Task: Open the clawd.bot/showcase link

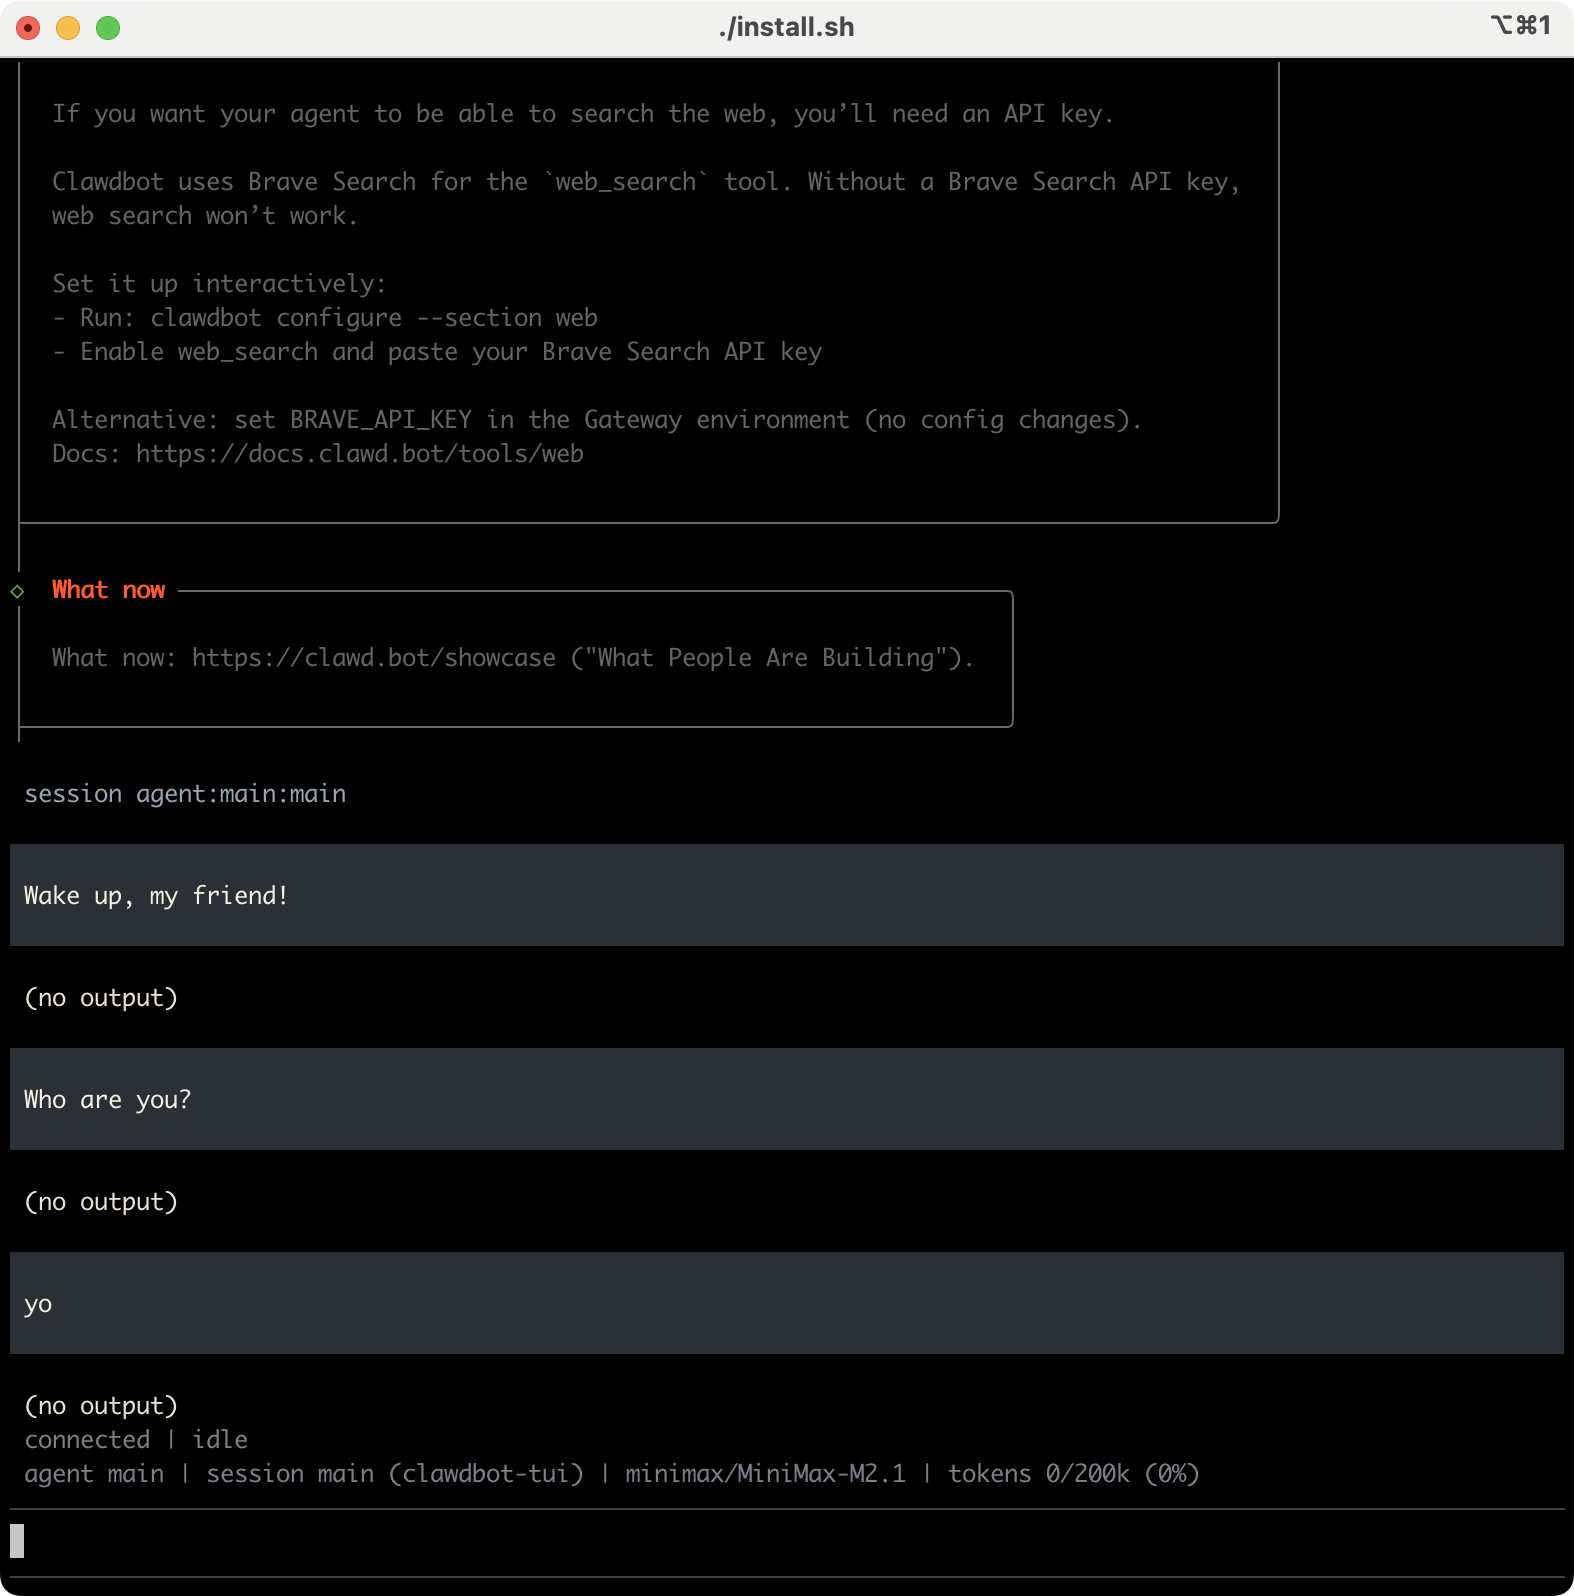Action: point(373,658)
